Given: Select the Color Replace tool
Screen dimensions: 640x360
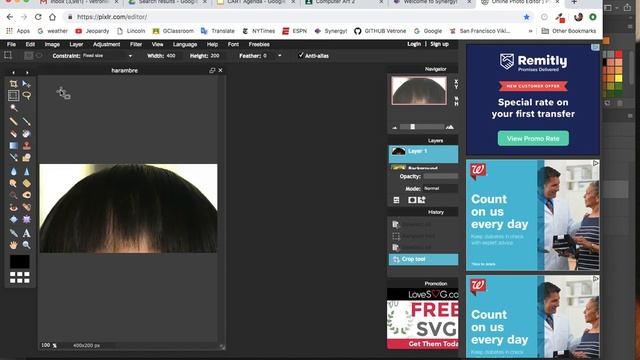Looking at the screenshot, I should 13,158.
